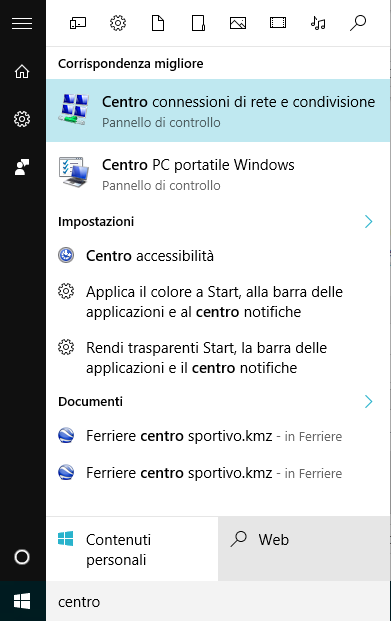391x621 pixels.
Task: Filter results by Folders icon
Action: coord(198,23)
